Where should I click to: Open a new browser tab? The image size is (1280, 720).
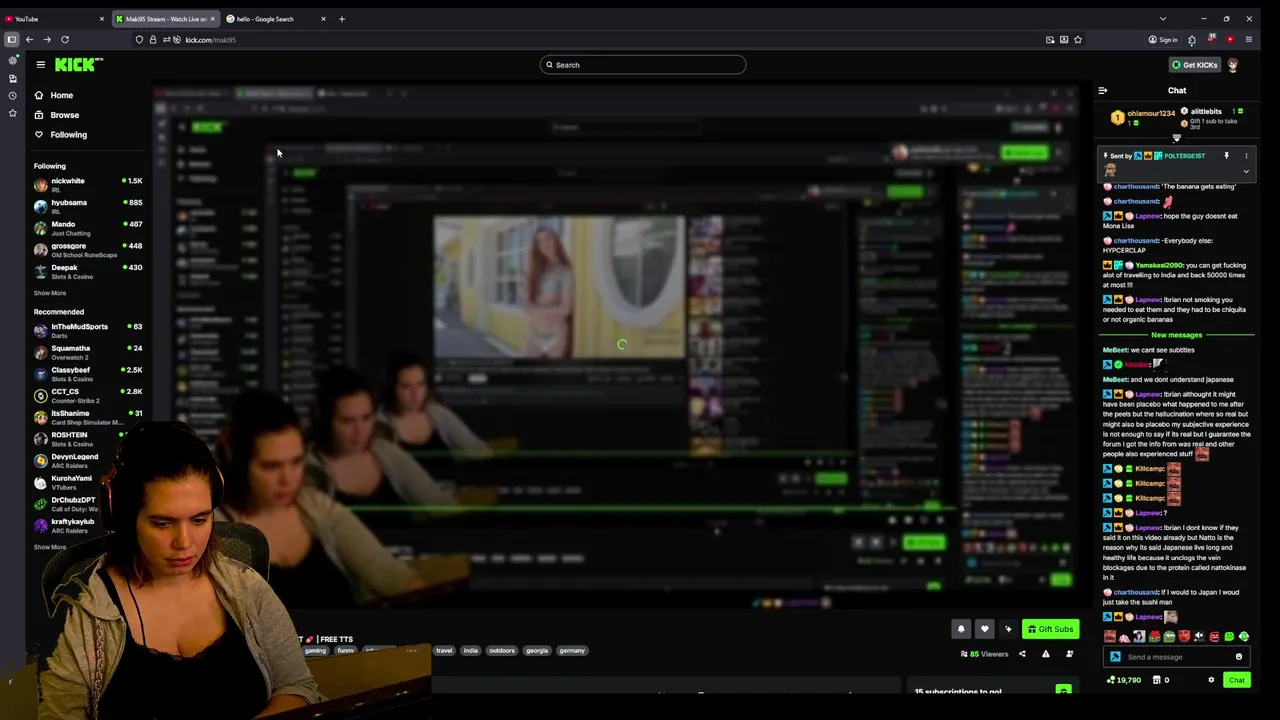[342, 19]
